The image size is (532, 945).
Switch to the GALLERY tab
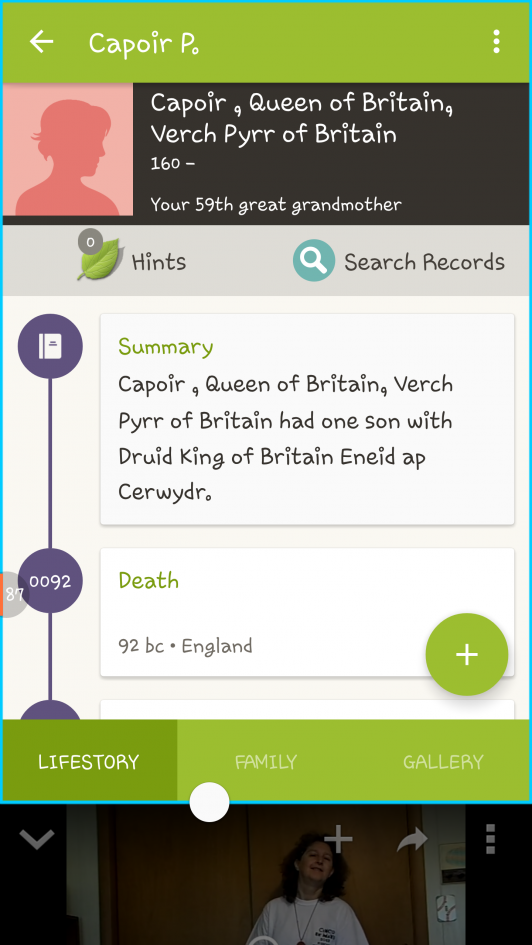pos(443,762)
